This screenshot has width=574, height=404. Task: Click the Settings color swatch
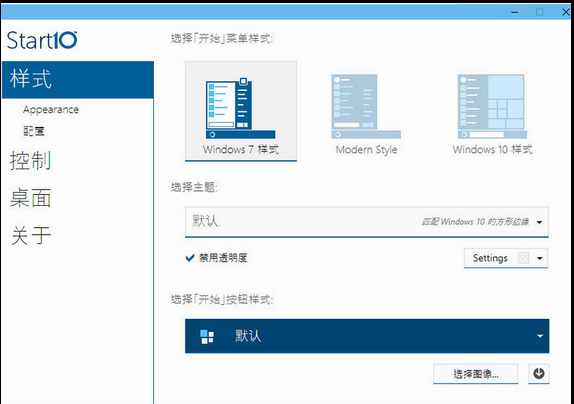(x=523, y=258)
